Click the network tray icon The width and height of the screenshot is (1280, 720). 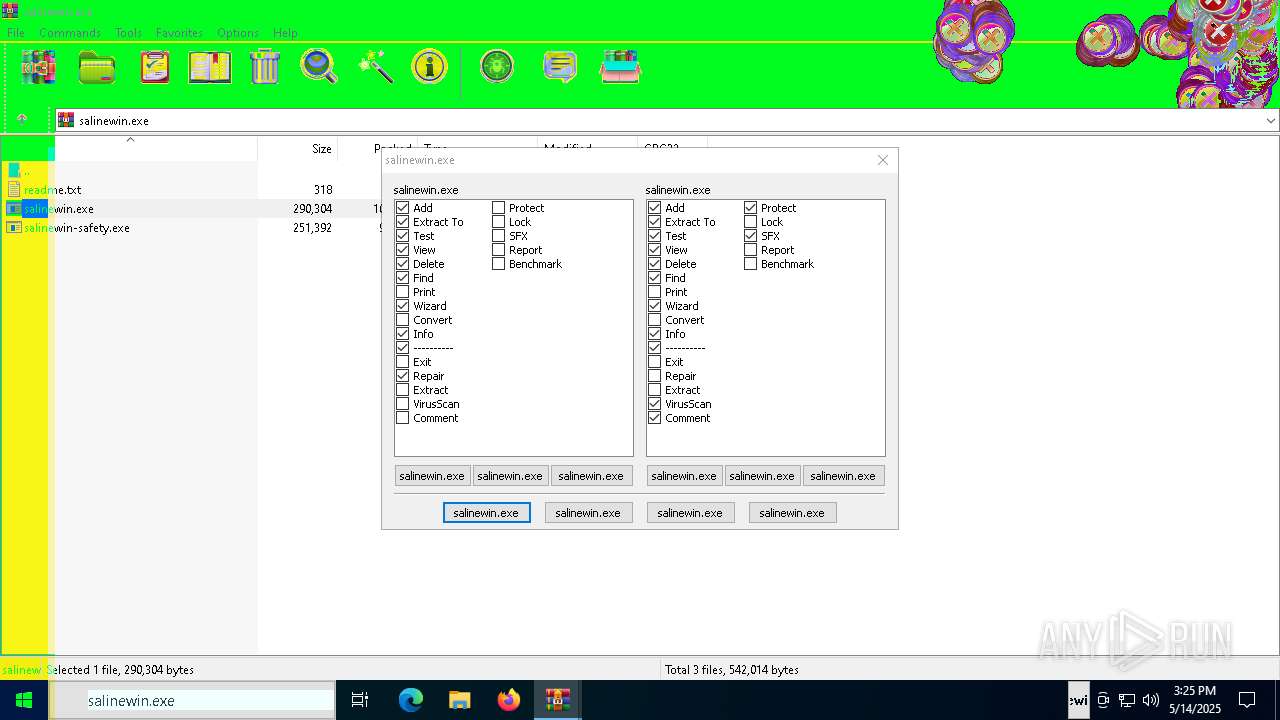[1127, 700]
